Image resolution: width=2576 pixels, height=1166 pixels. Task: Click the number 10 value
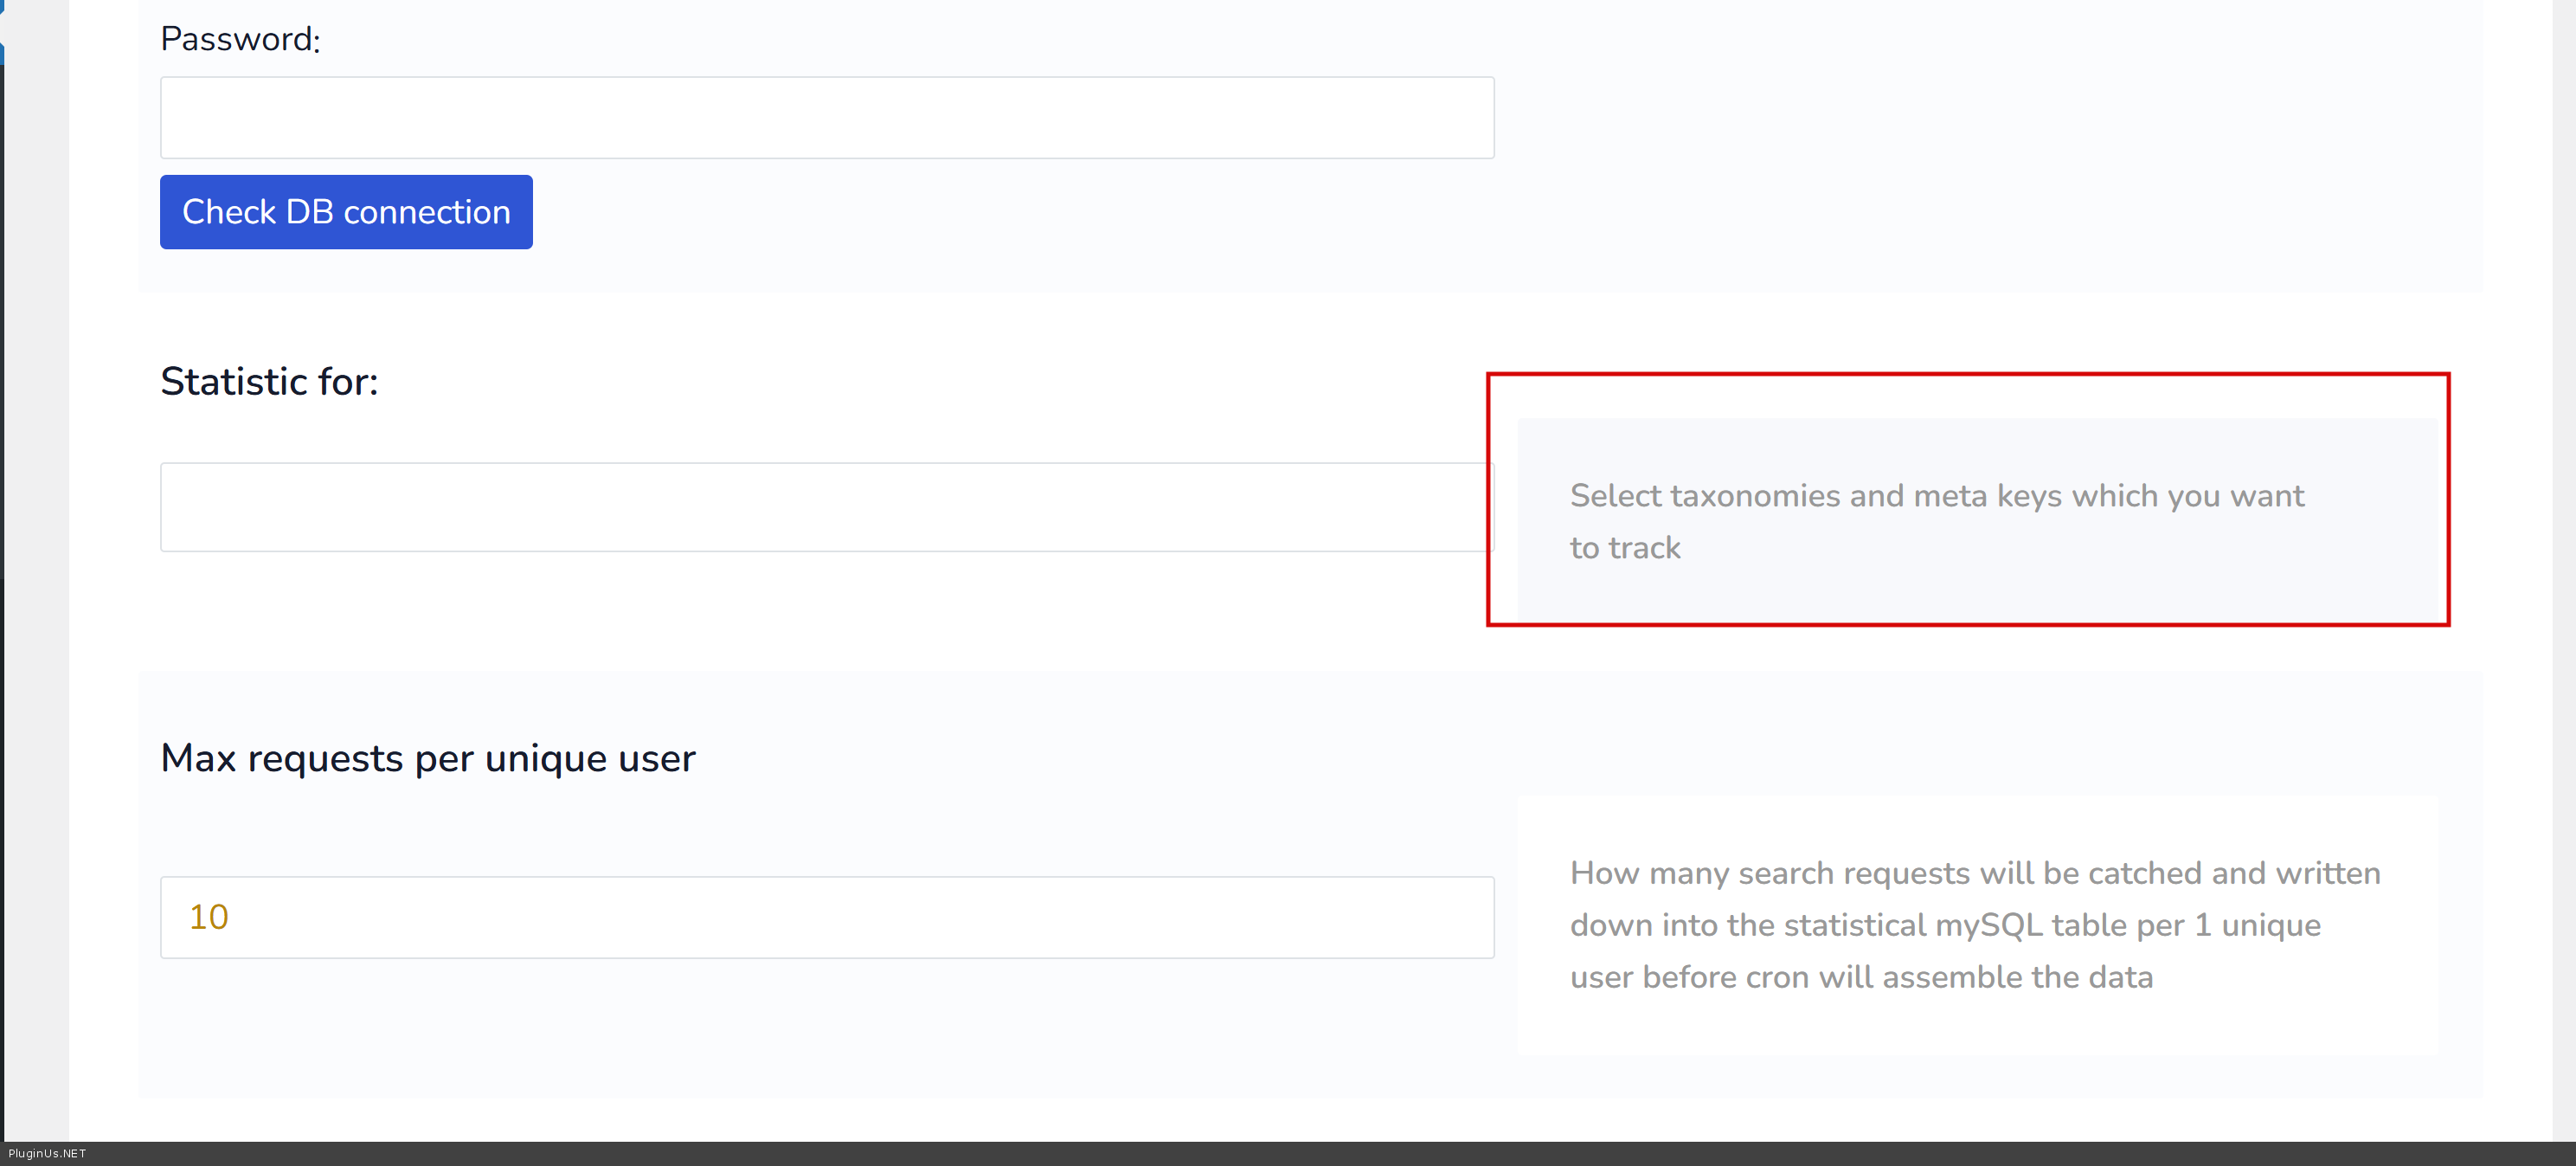pyautogui.click(x=209, y=917)
